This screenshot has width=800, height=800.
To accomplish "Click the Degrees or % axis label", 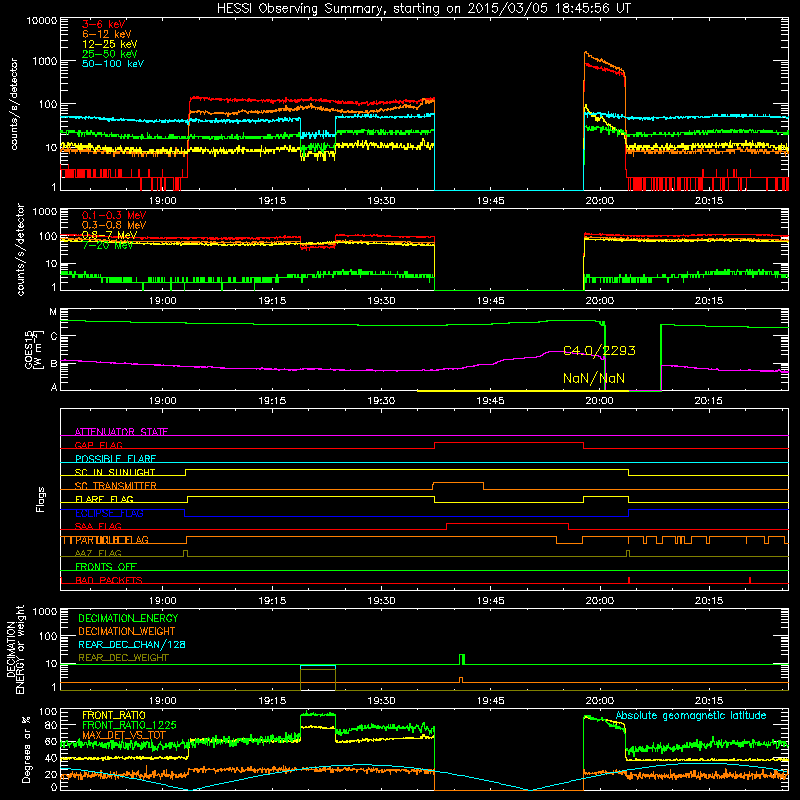I will pyautogui.click(x=26, y=749).
